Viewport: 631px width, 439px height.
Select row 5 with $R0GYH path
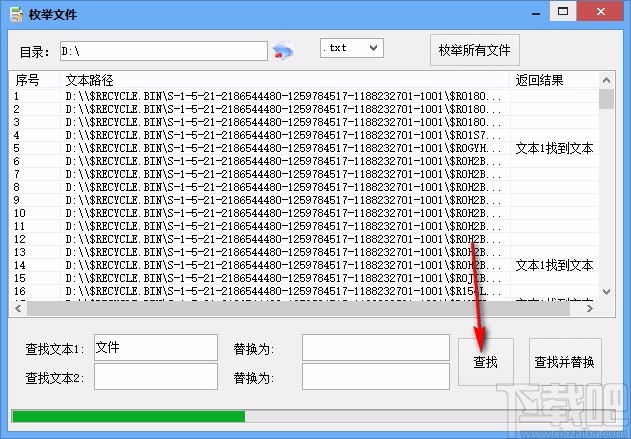[304, 148]
